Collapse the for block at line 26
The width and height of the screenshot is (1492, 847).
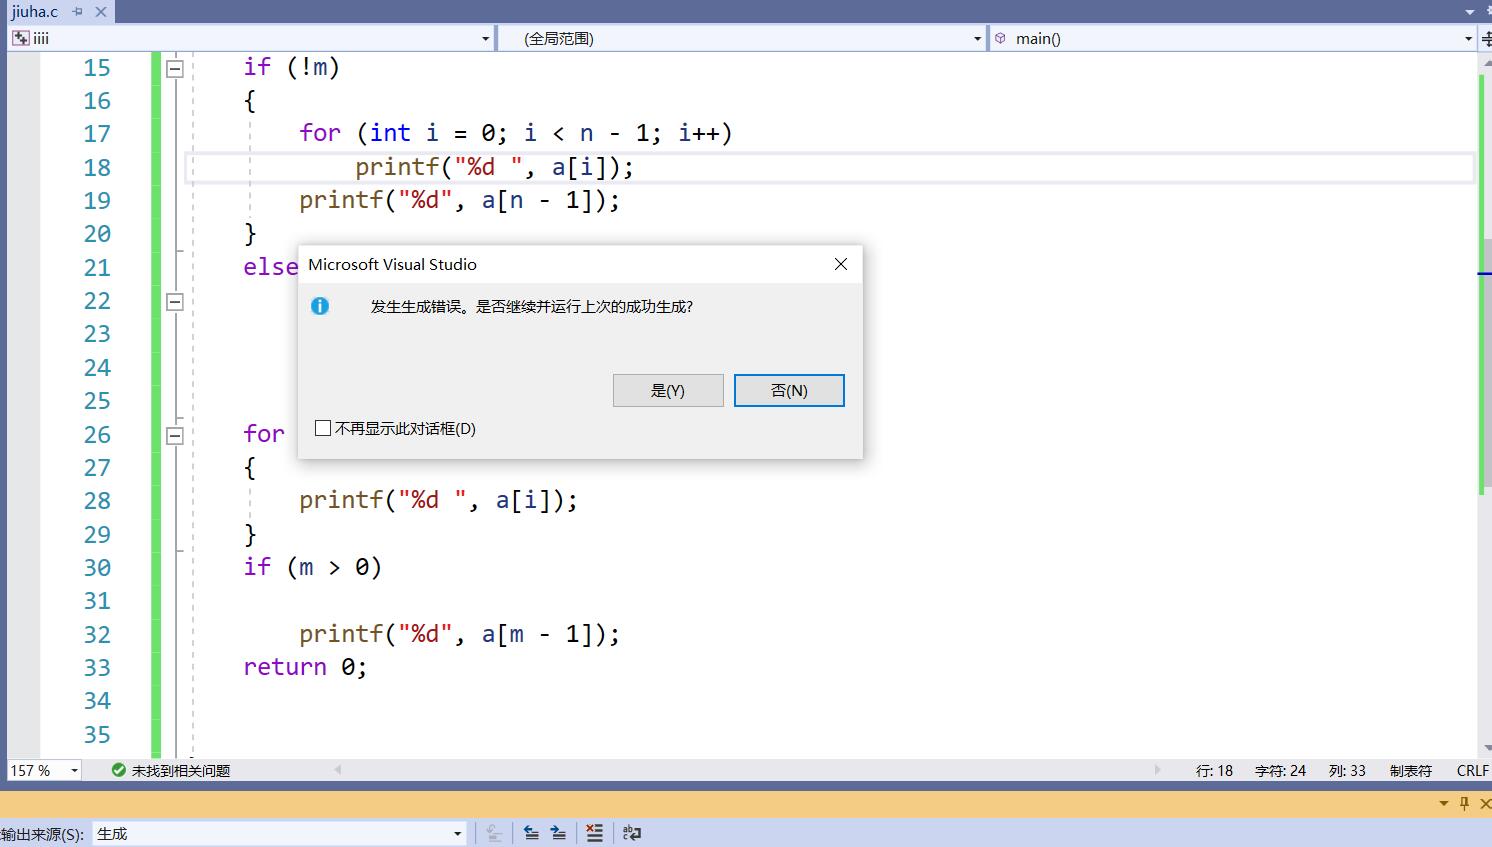[175, 435]
